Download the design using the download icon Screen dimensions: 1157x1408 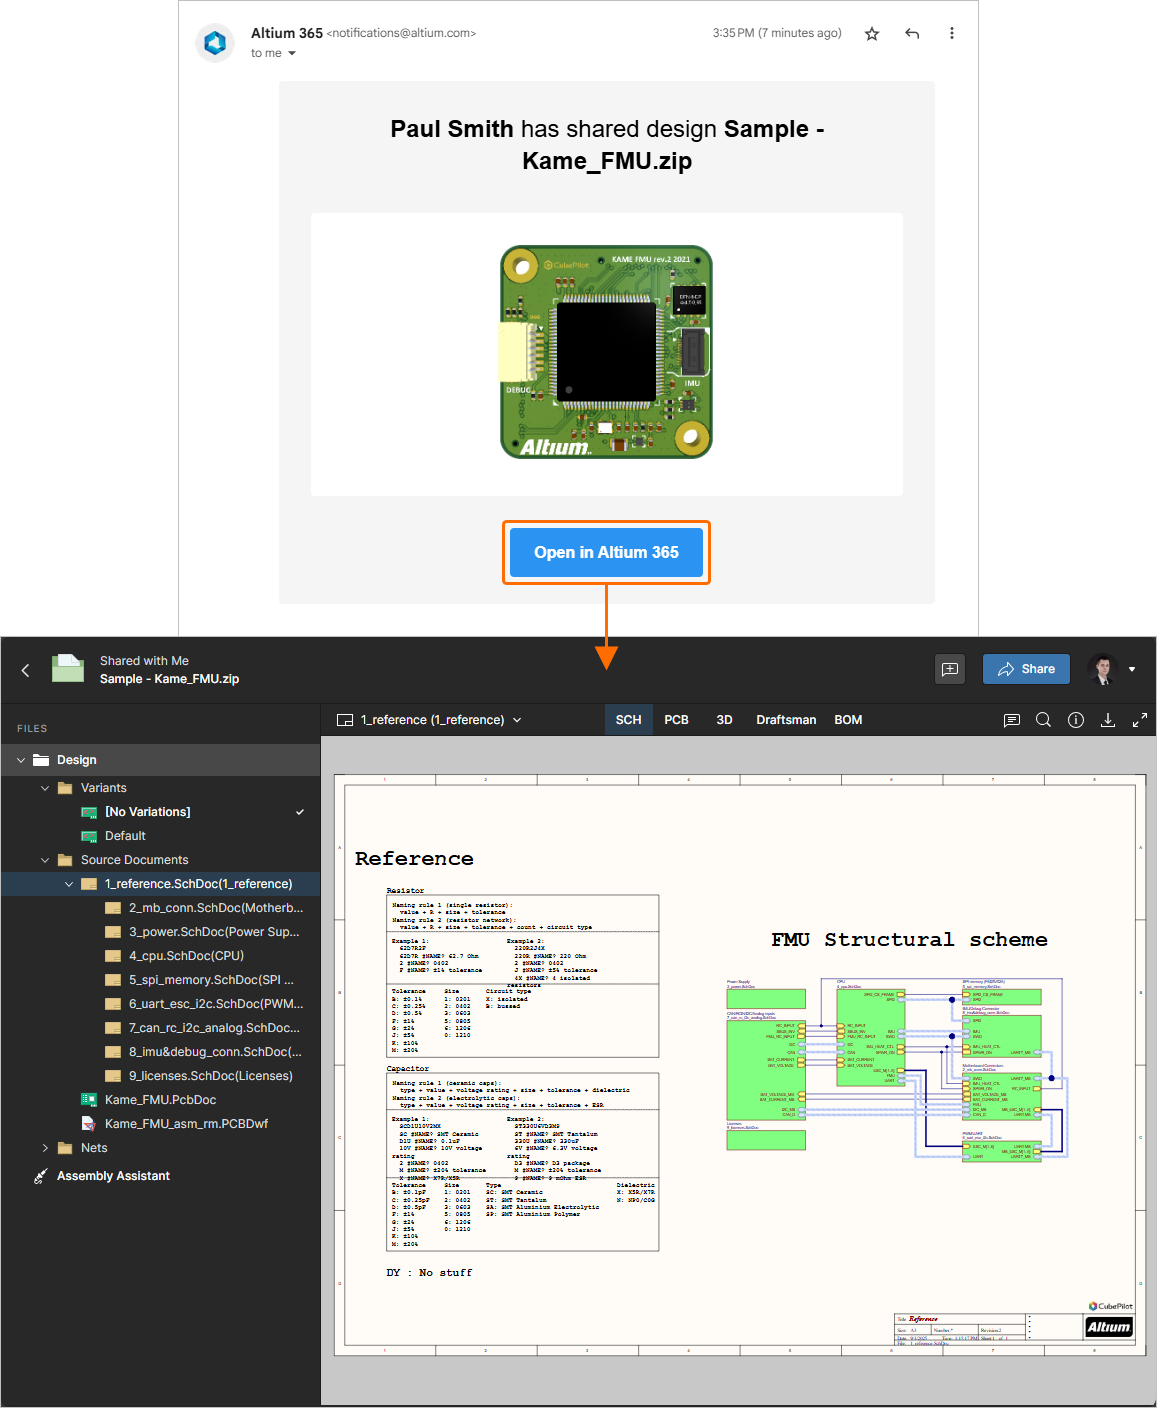1107,720
